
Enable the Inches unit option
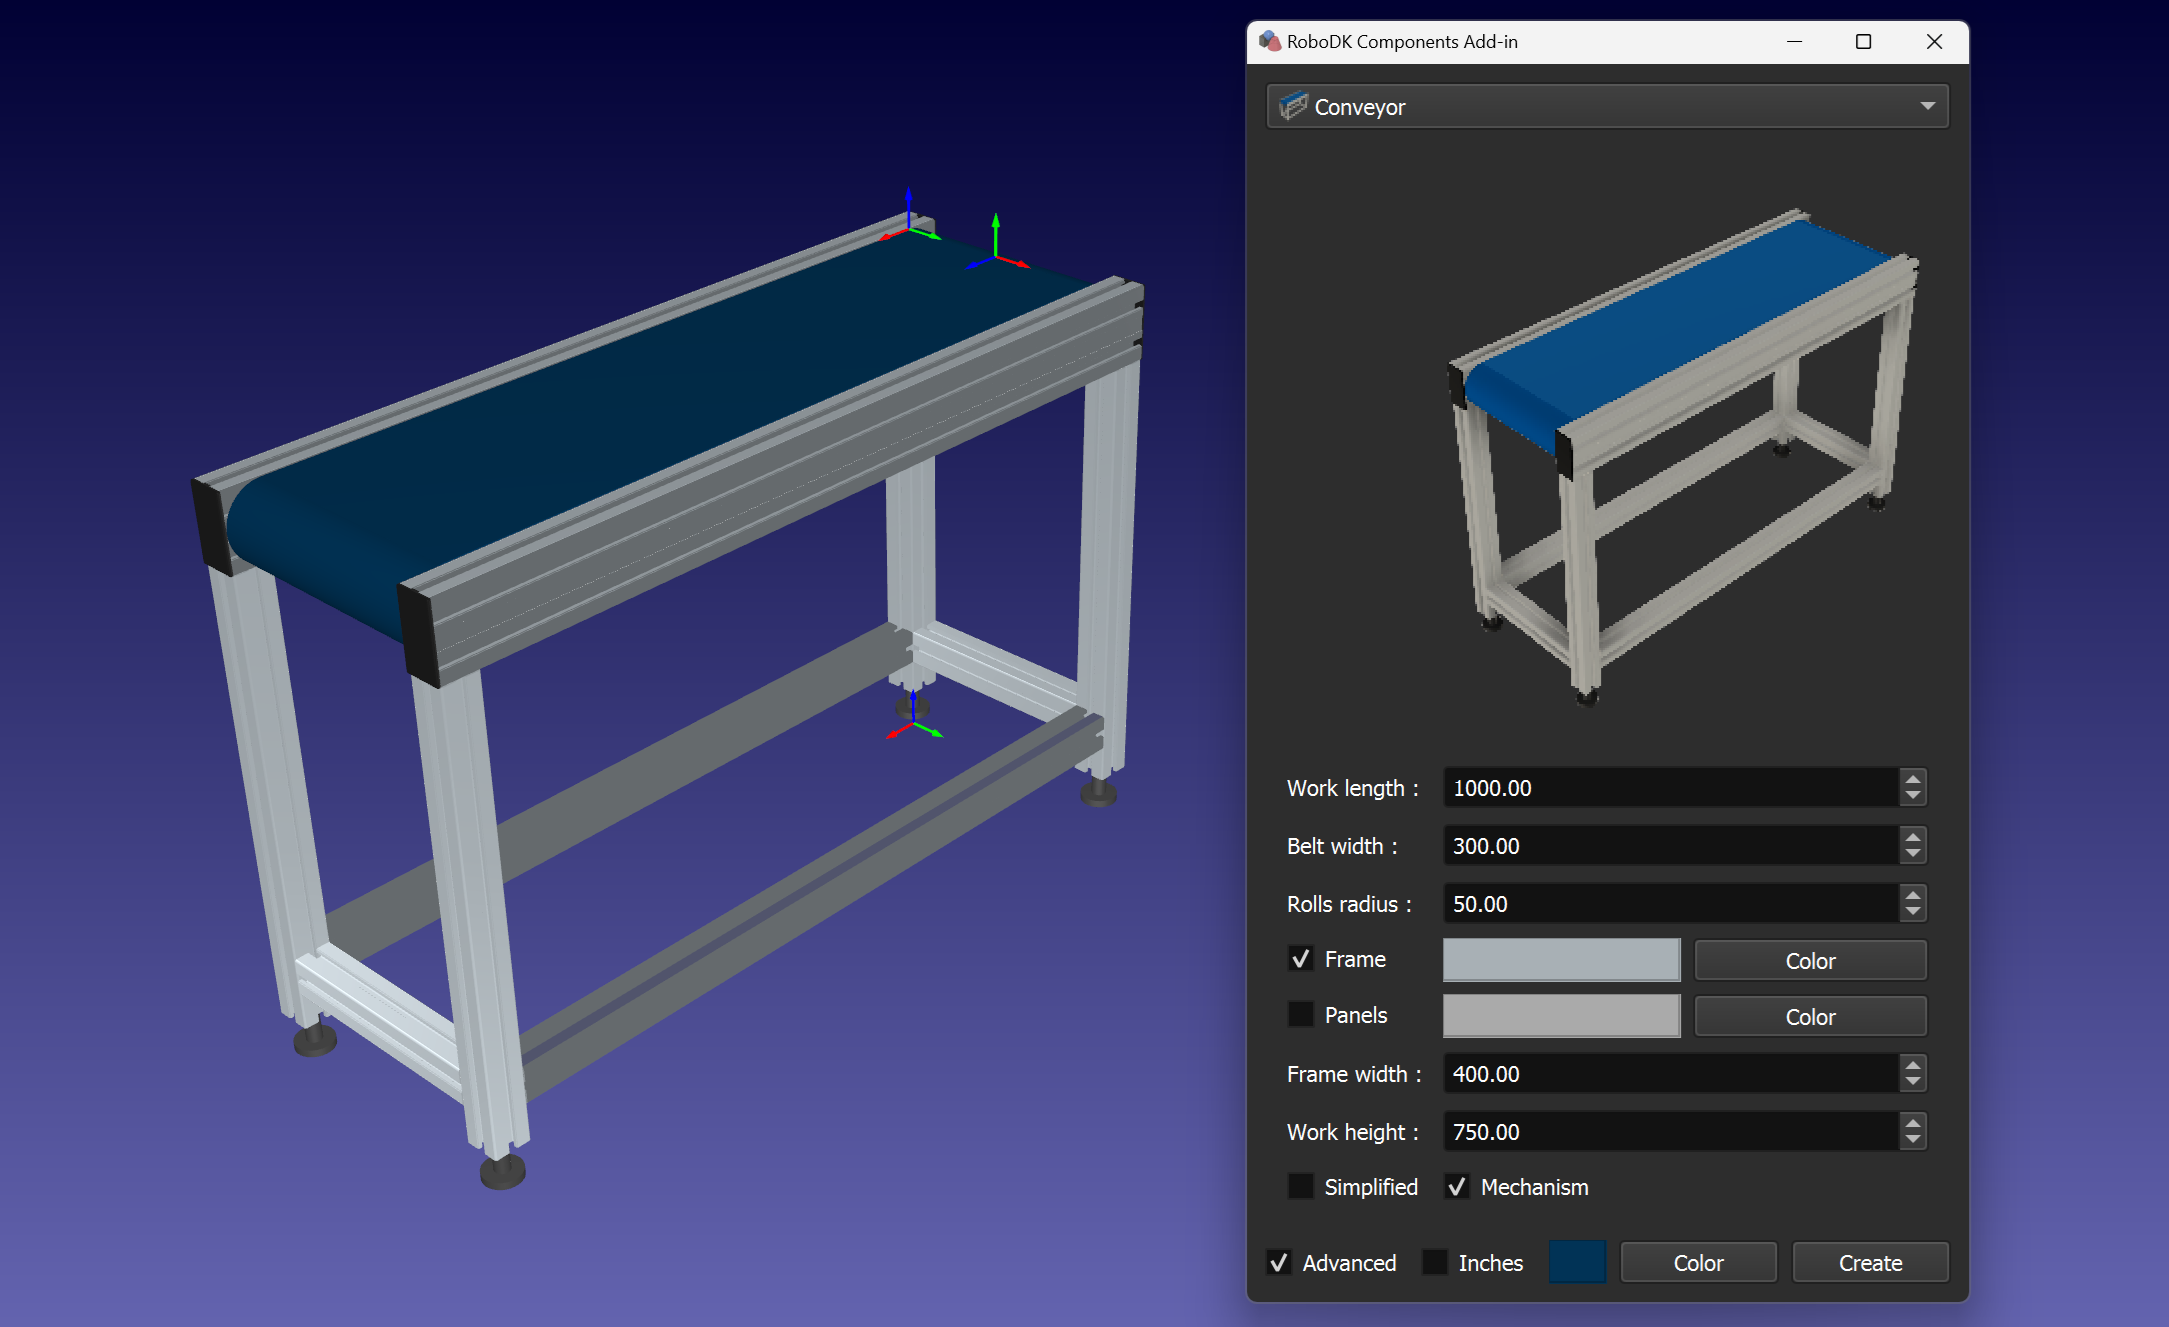1435,1262
